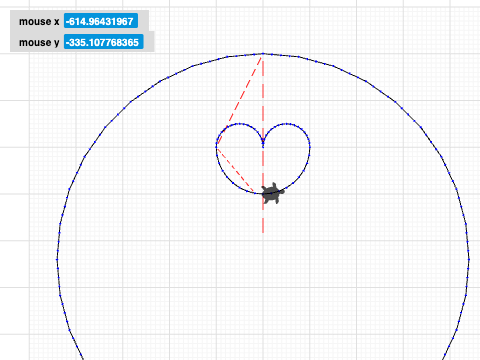This screenshot has width=480, height=360.
Task: Click the leftmost point of the large circle
Action: point(57,259)
